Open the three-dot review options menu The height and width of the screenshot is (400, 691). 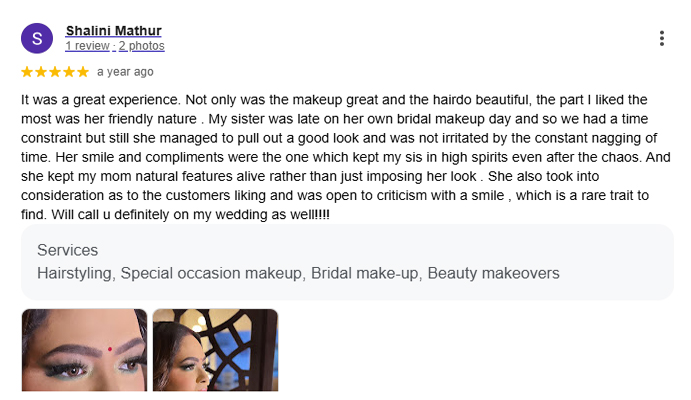(x=662, y=38)
